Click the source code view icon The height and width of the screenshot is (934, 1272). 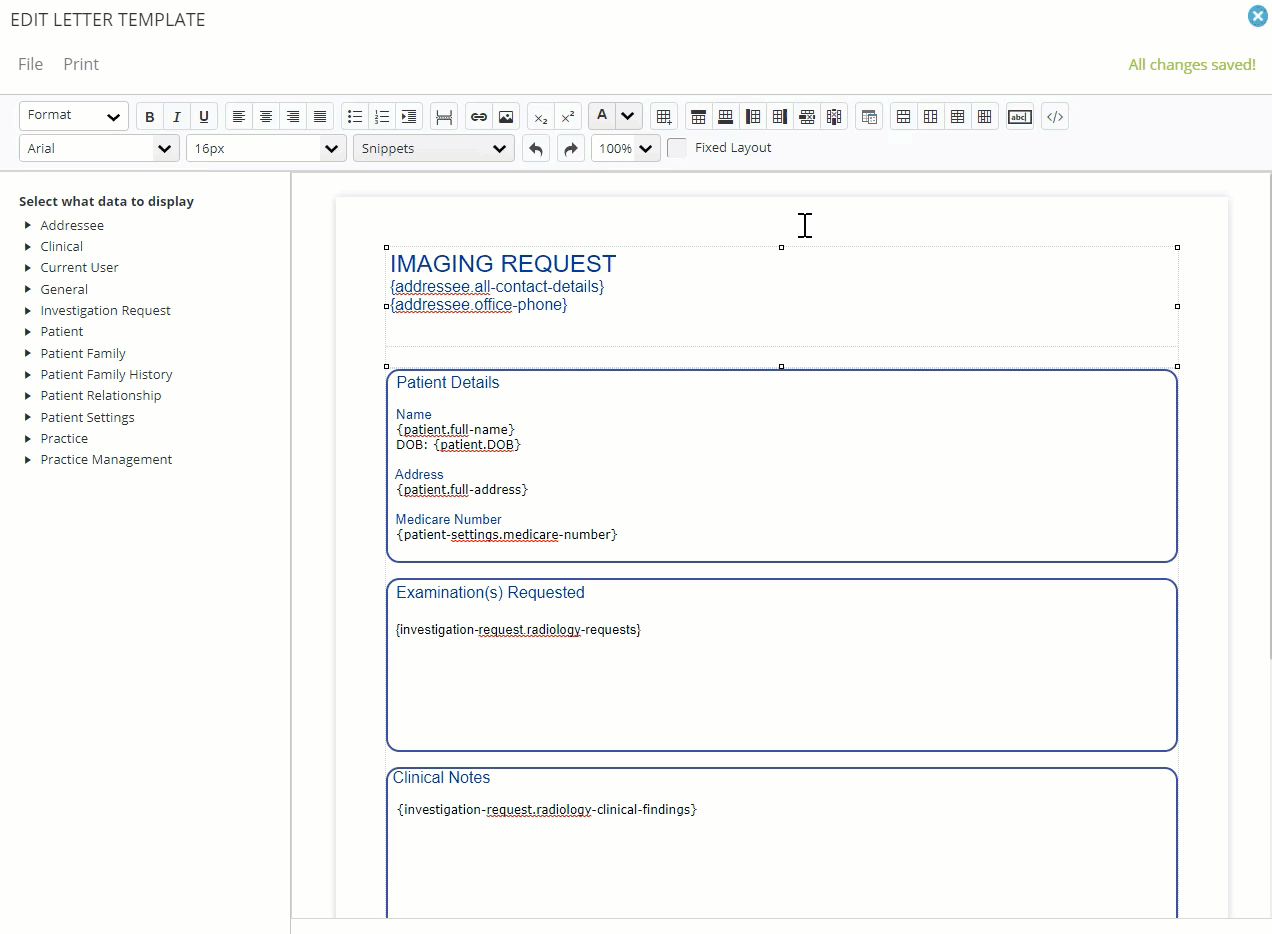tap(1055, 117)
